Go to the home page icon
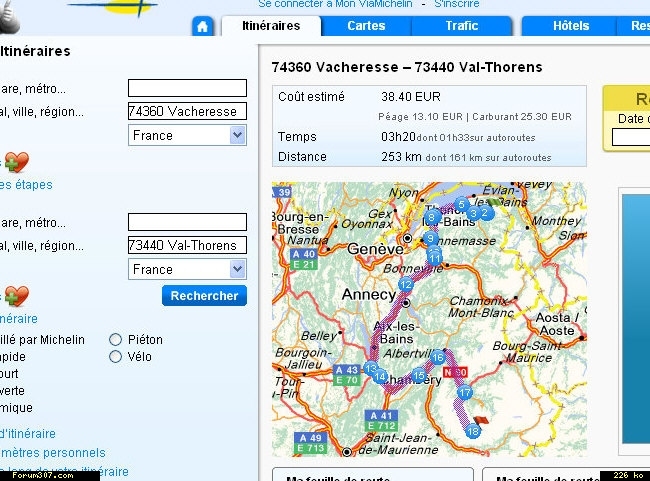The width and height of the screenshot is (650, 481). click(202, 27)
